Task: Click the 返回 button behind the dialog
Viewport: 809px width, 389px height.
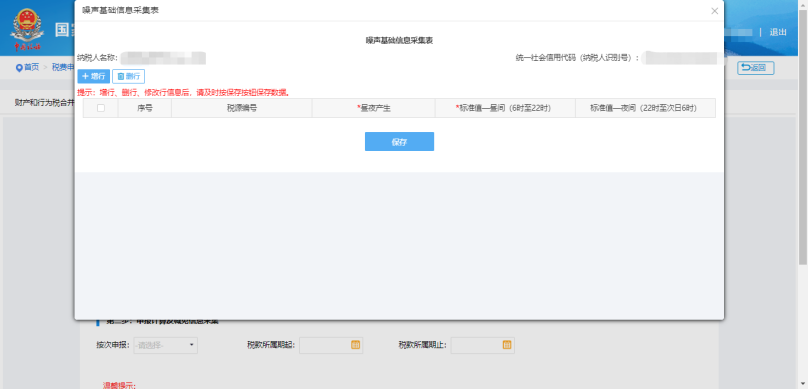Action: pos(755,68)
